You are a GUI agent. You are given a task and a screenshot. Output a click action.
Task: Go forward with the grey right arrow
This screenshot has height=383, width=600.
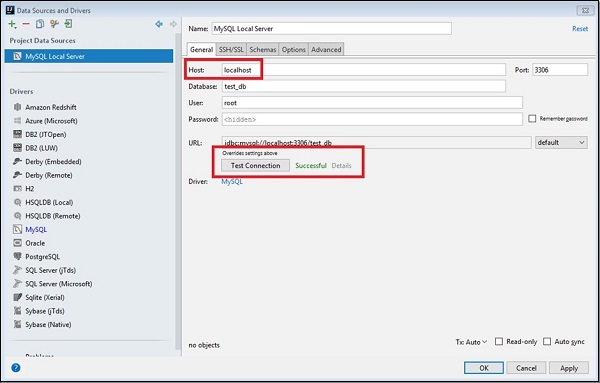click(x=173, y=24)
